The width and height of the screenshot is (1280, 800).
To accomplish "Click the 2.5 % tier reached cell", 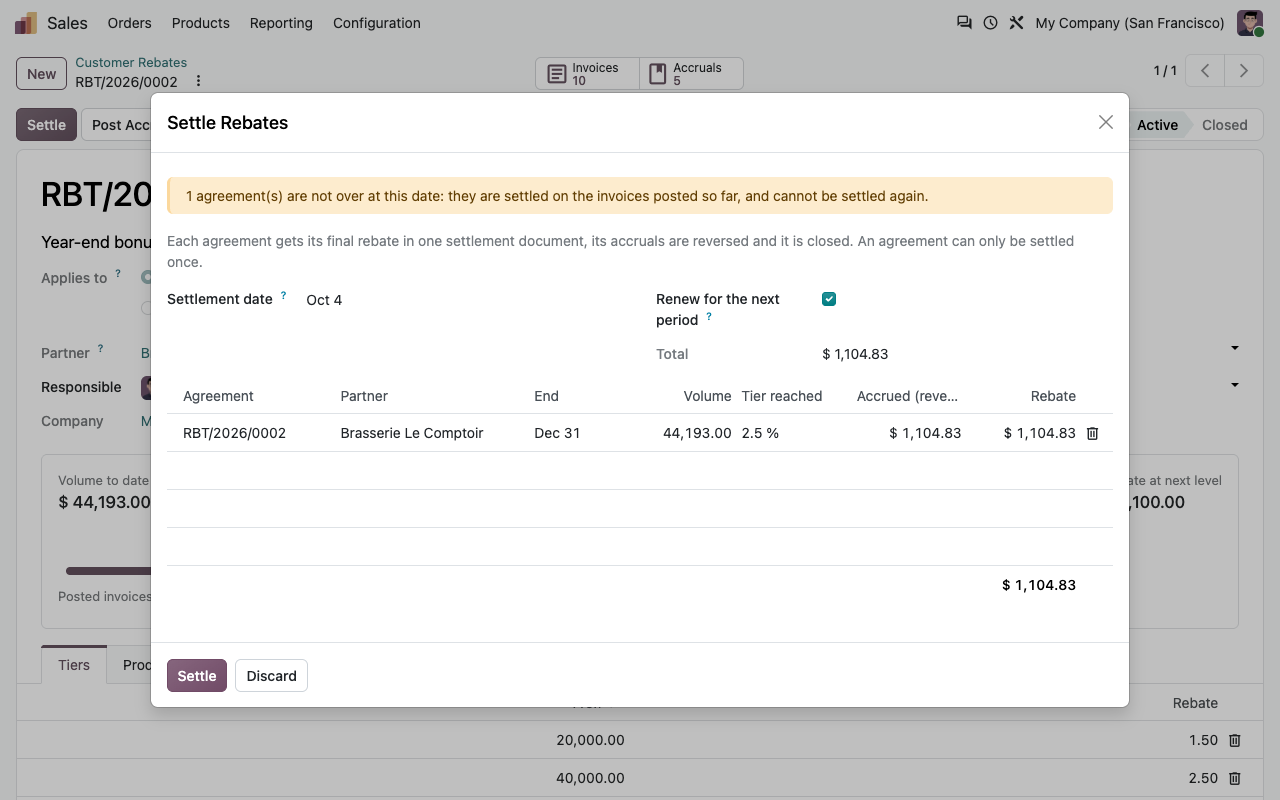I will (760, 433).
